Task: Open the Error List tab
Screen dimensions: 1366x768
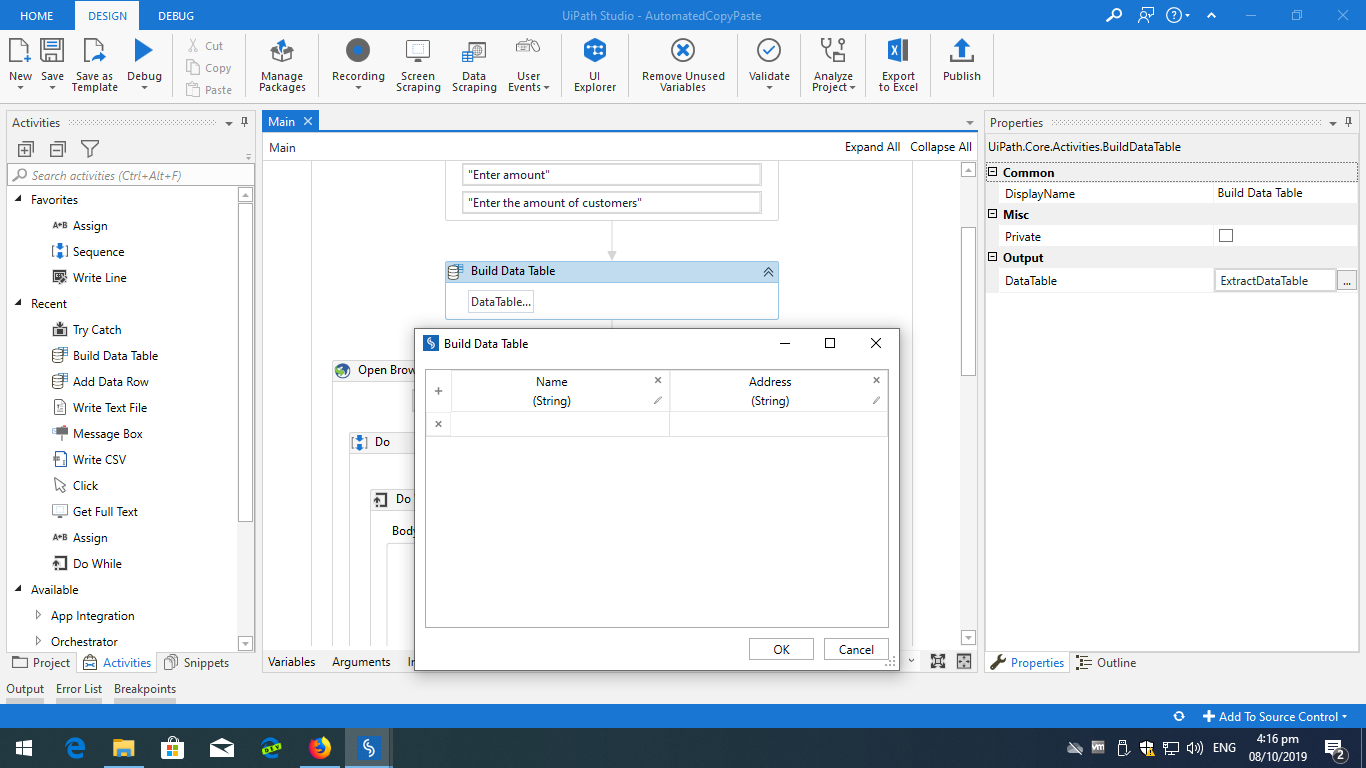Action: coord(79,689)
